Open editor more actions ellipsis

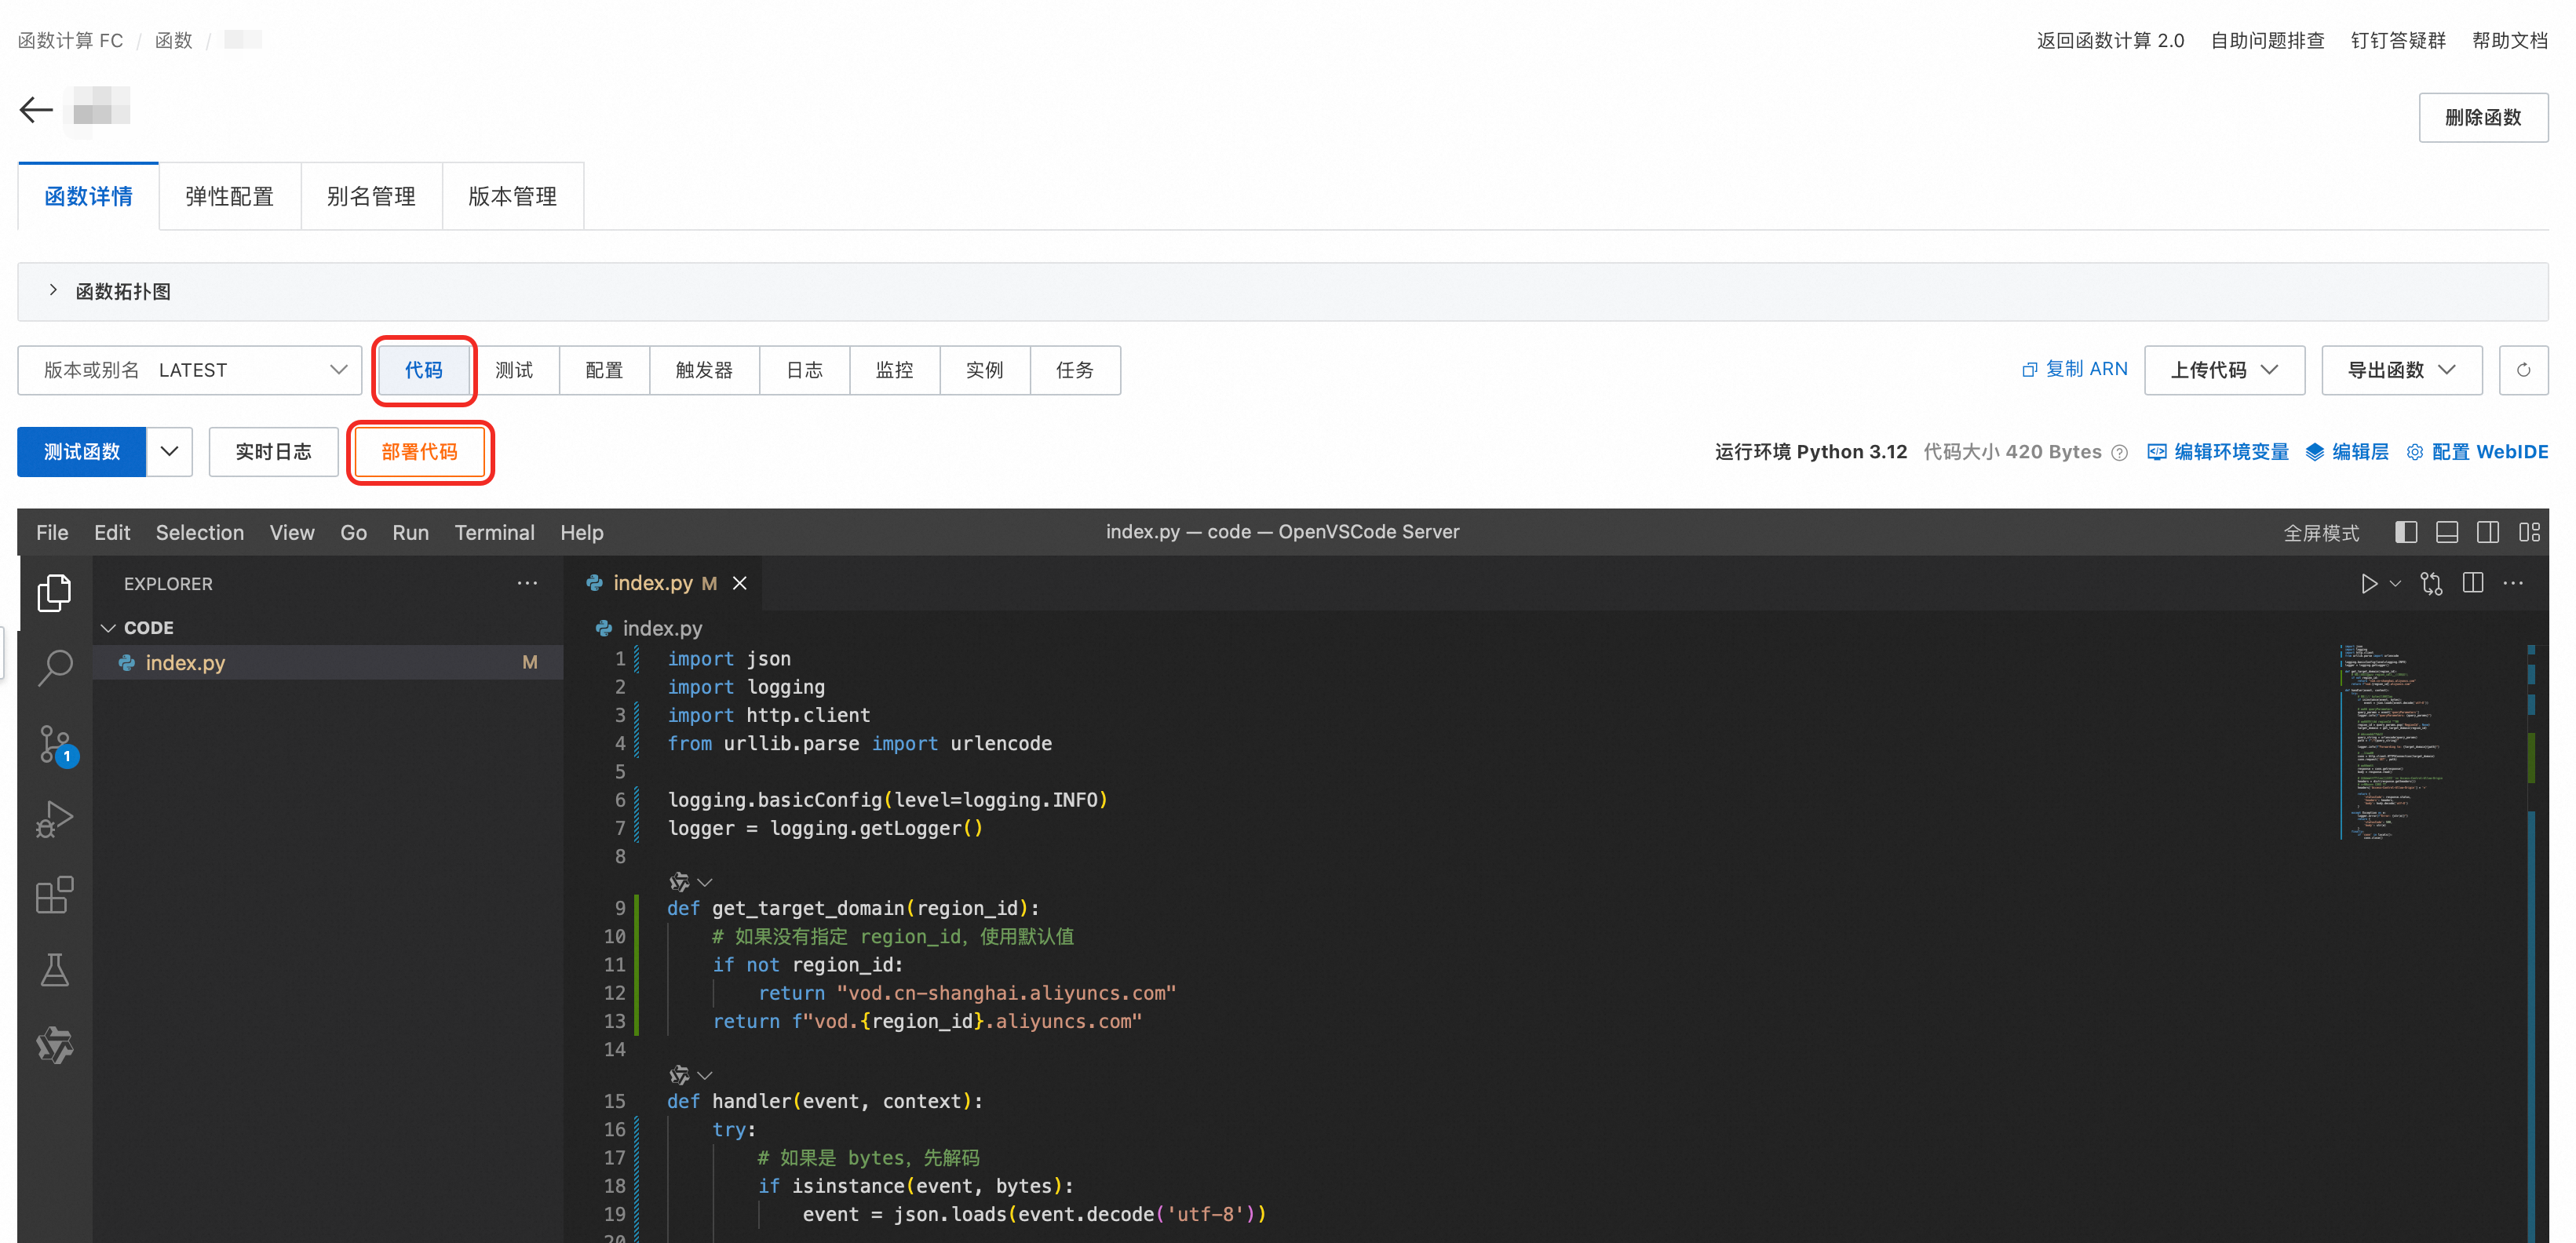(2513, 583)
